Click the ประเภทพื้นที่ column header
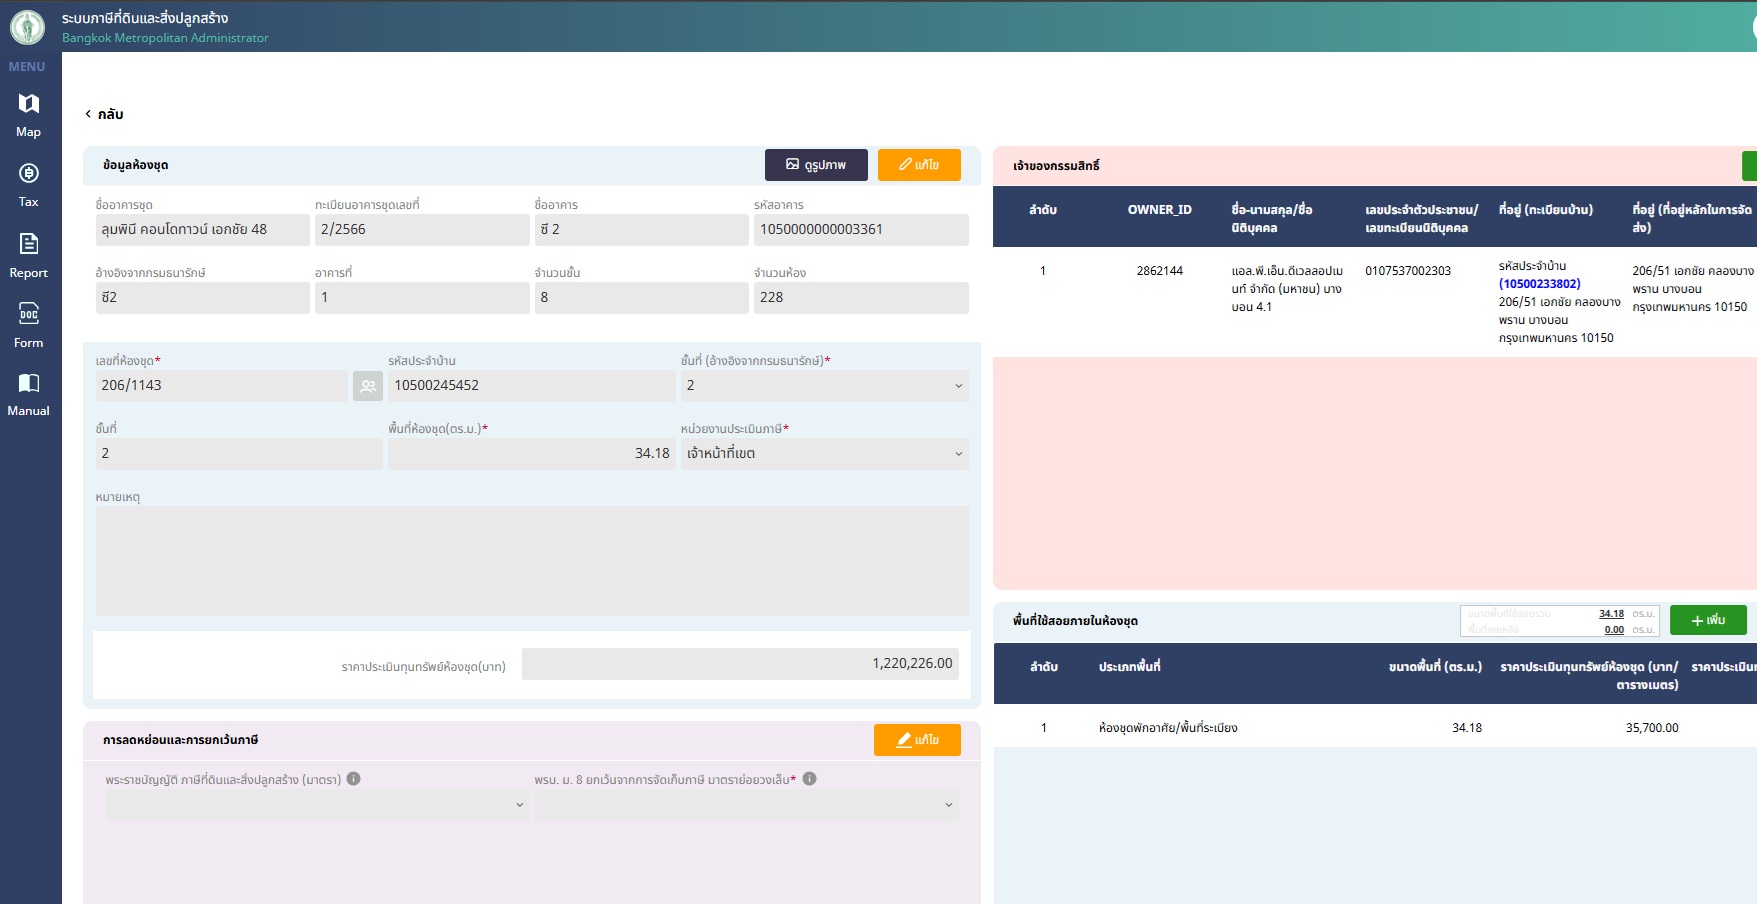 [x=1129, y=667]
